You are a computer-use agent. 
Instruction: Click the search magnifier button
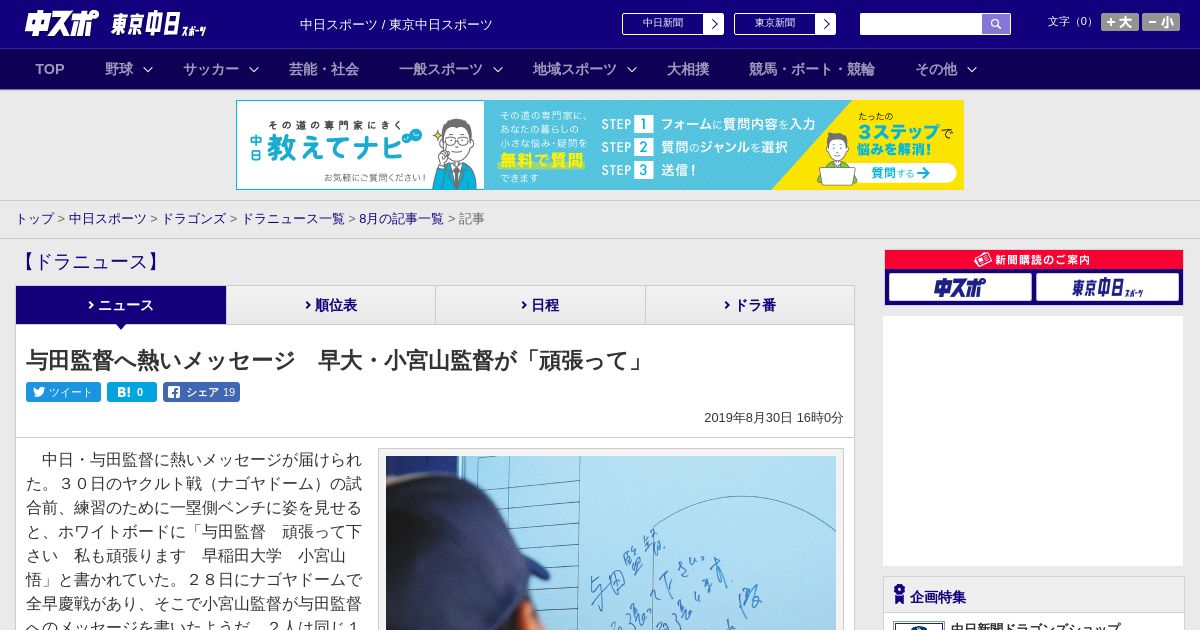pos(996,24)
